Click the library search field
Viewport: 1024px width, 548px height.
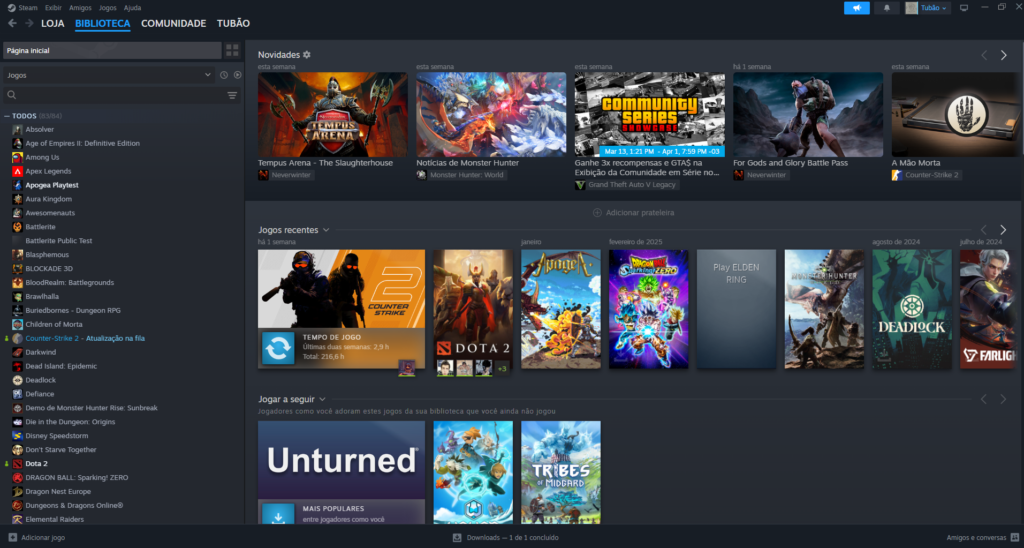[122, 95]
